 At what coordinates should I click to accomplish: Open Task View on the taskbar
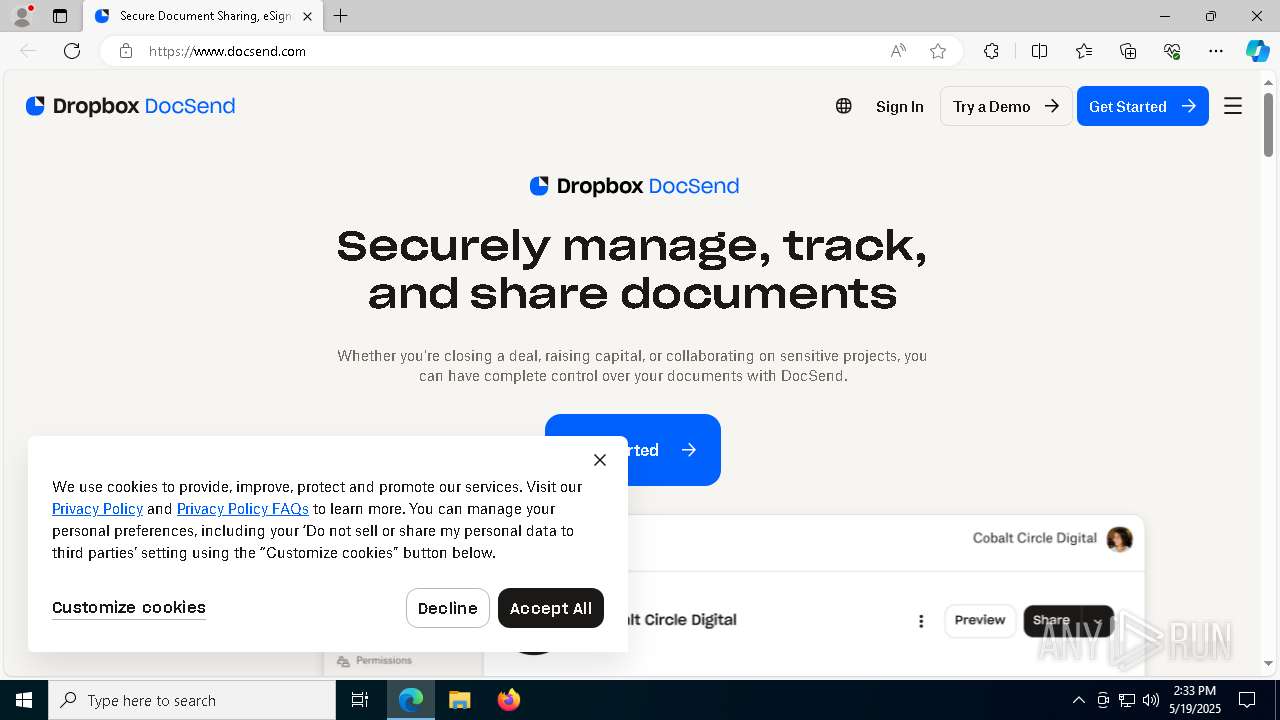coord(360,700)
